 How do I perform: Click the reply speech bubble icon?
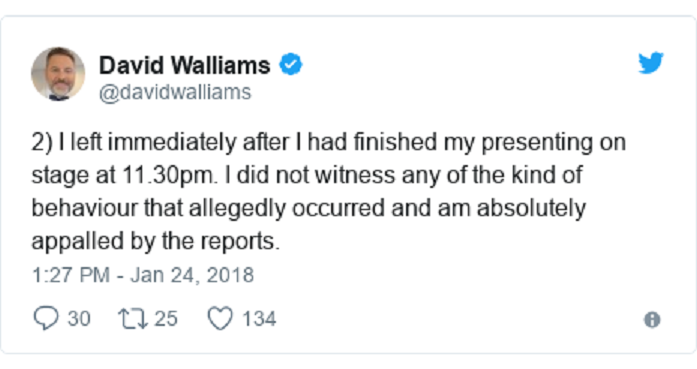click(x=46, y=318)
